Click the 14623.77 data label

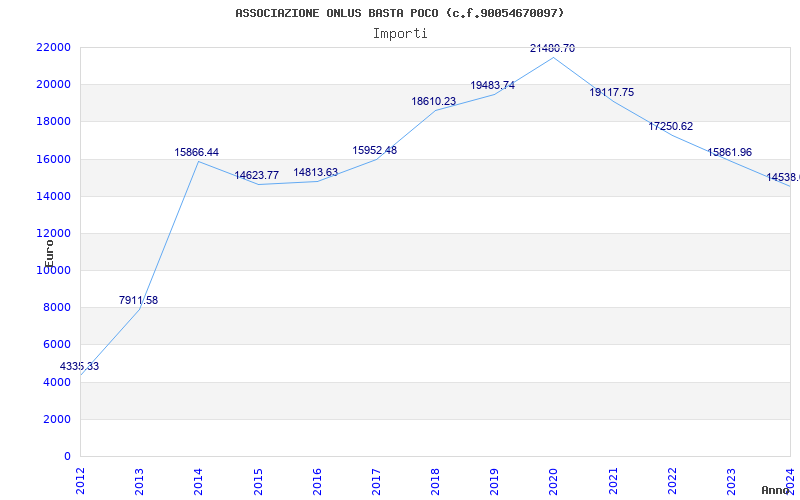pyautogui.click(x=256, y=176)
